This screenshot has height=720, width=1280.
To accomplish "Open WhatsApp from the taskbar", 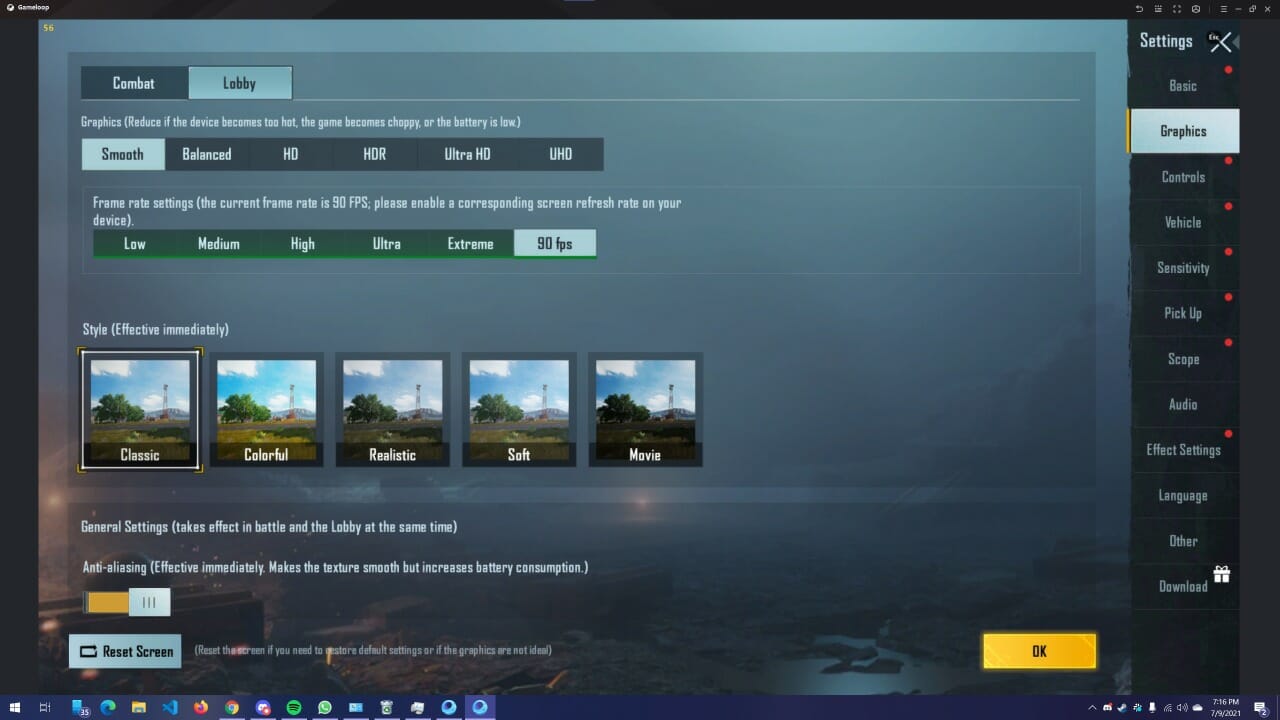I will 325,707.
